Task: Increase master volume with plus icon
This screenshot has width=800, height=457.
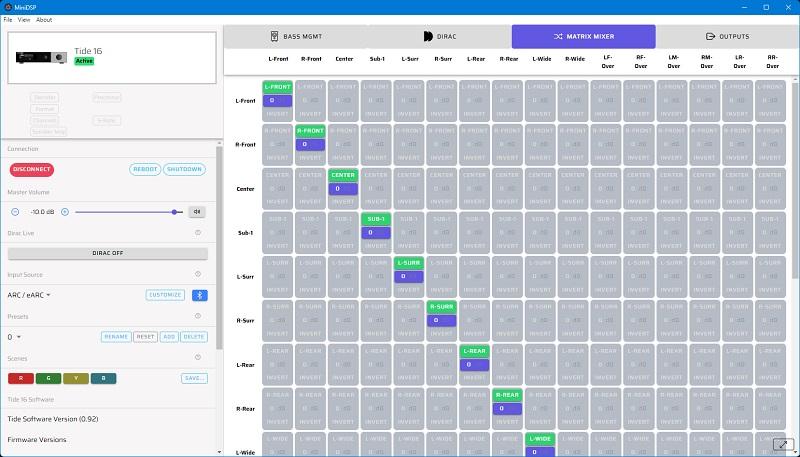Action: tap(65, 212)
